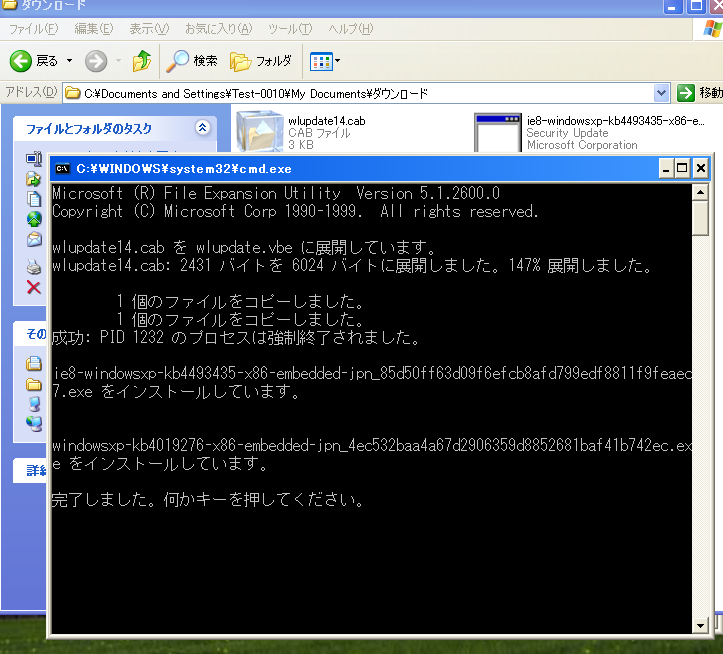Click the cmd scrollbar down arrow

click(x=700, y=626)
